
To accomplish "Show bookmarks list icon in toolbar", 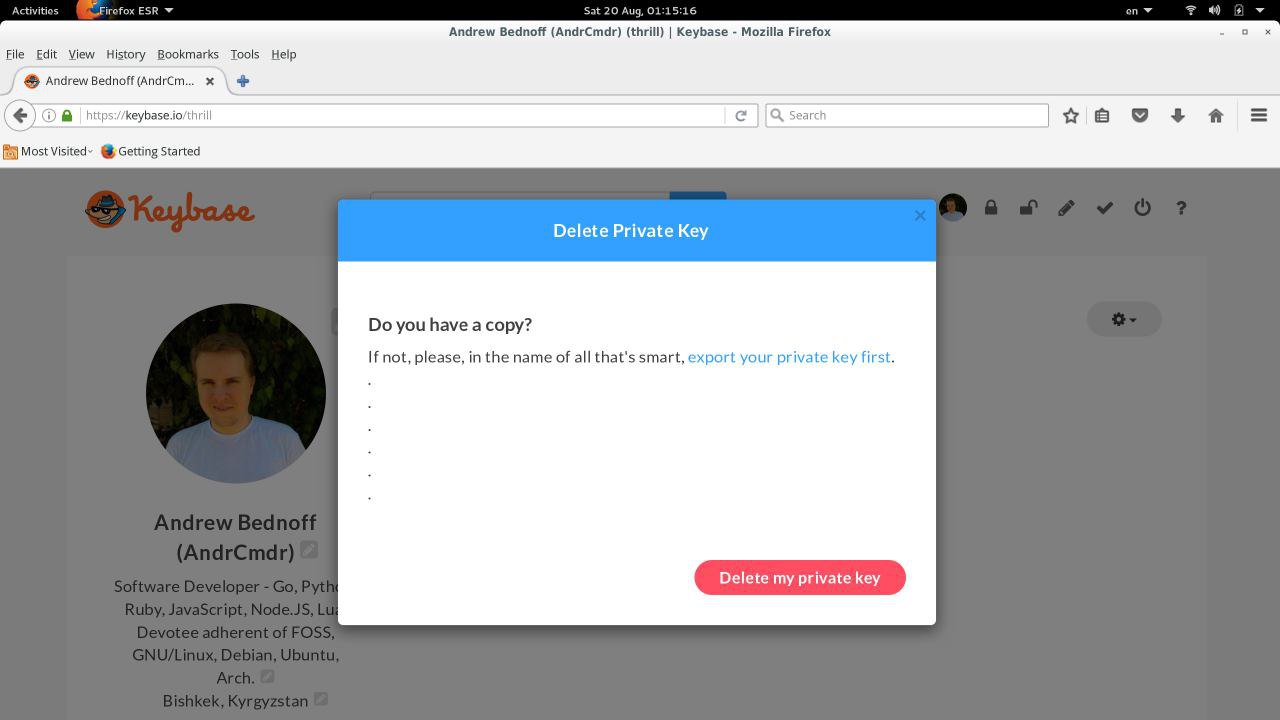I will 1102,115.
